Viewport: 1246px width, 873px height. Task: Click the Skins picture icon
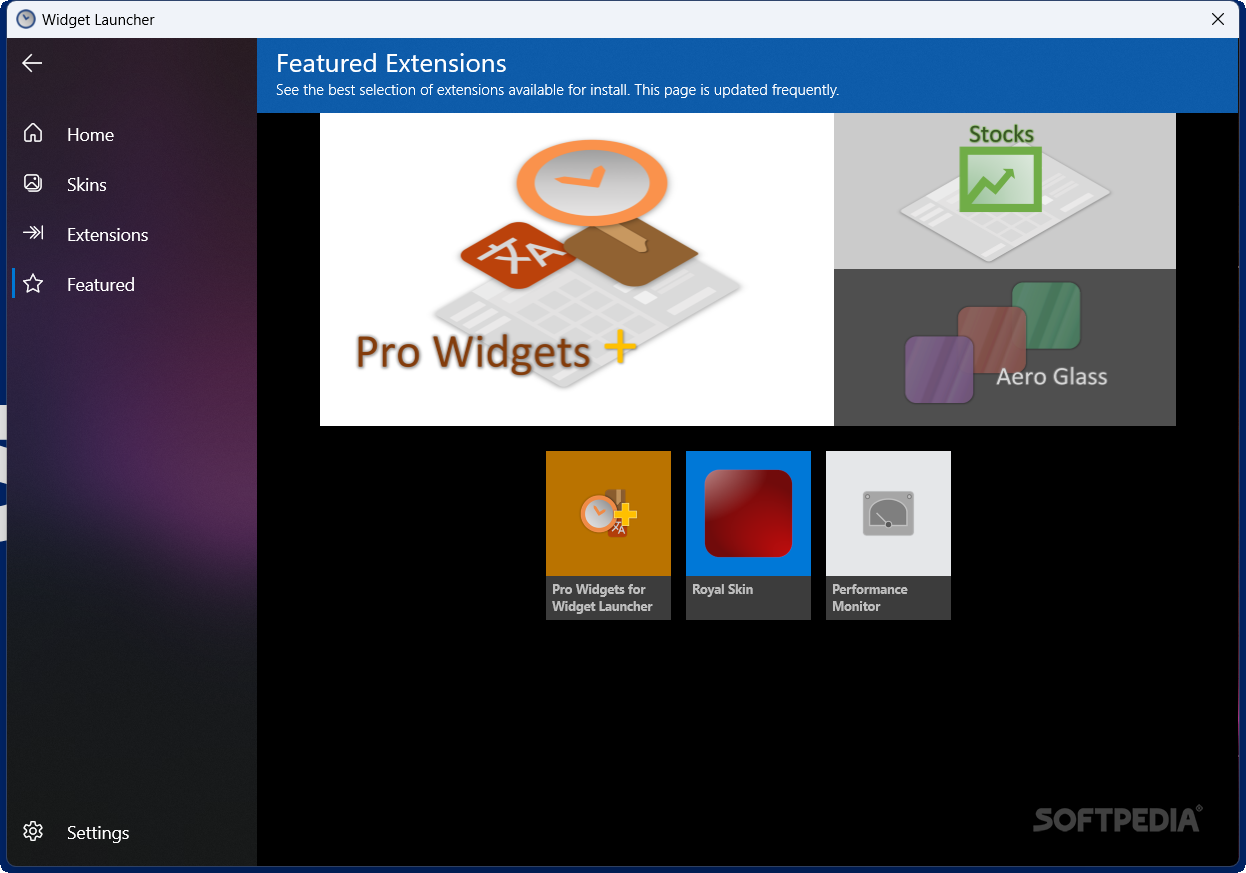[33, 183]
